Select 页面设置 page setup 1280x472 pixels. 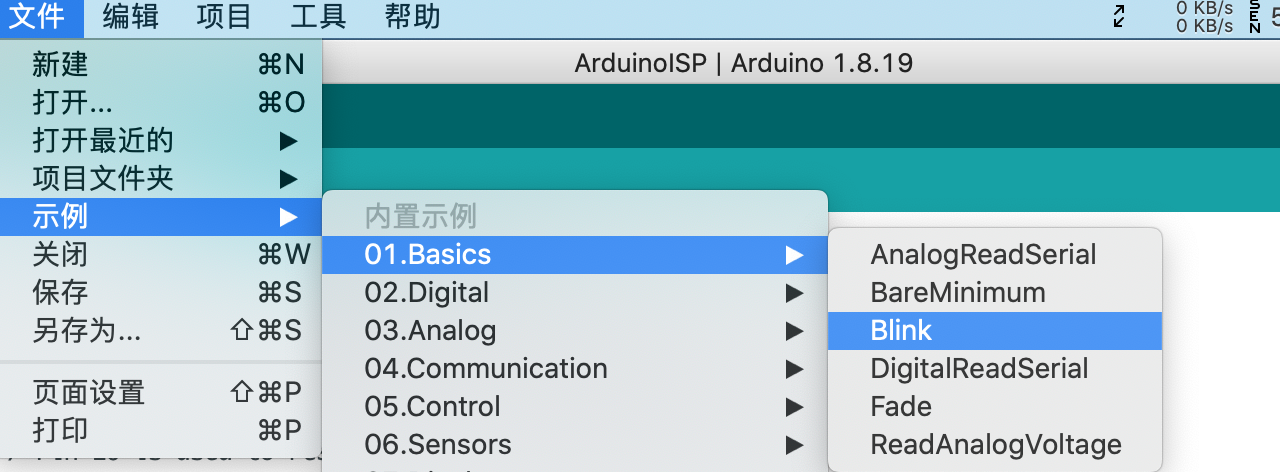[161, 392]
